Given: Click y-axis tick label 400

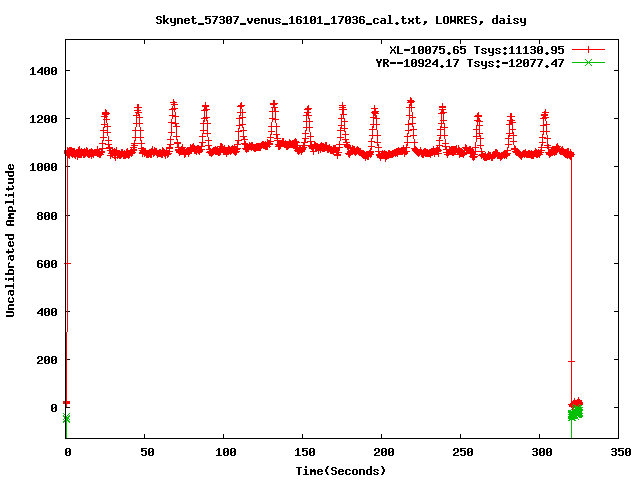Looking at the screenshot, I should coord(47,312).
